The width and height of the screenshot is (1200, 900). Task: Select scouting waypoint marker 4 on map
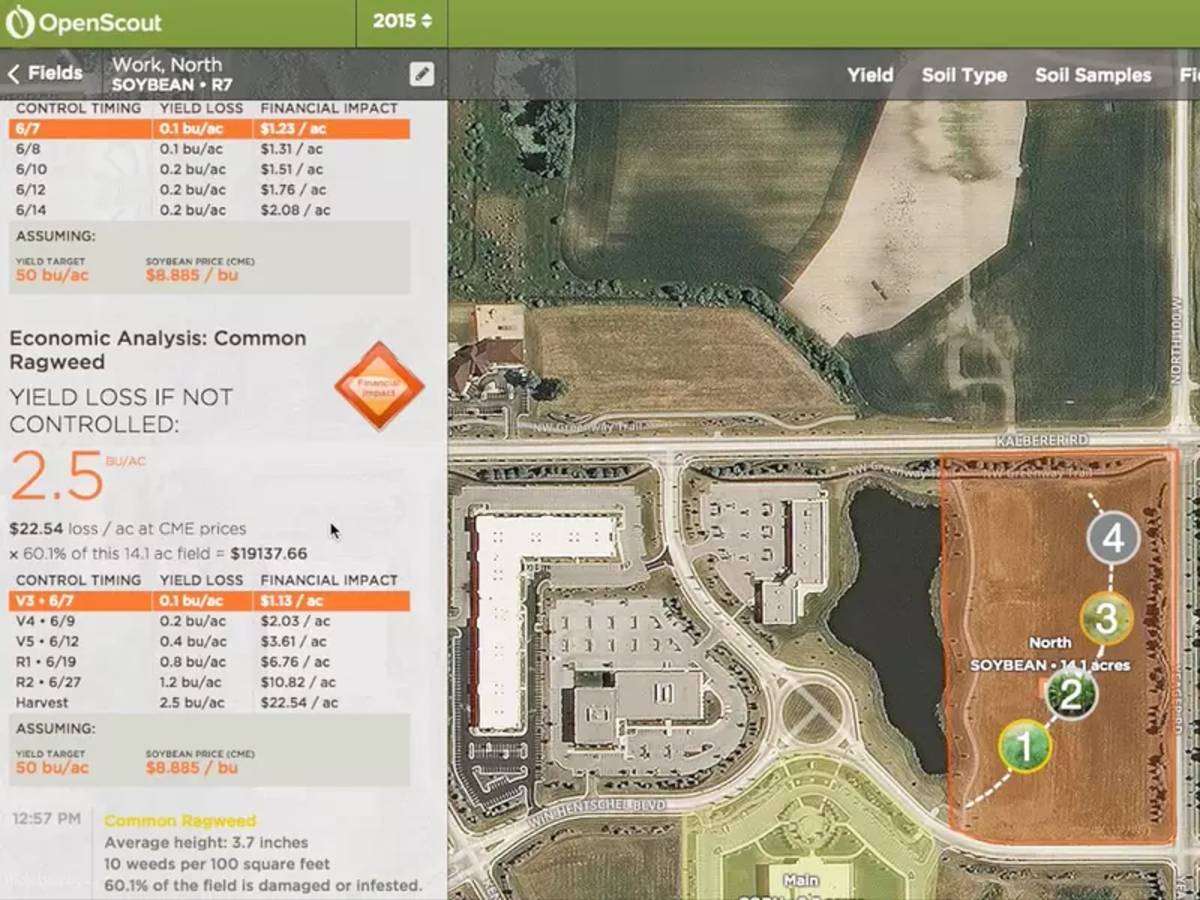pos(1113,539)
